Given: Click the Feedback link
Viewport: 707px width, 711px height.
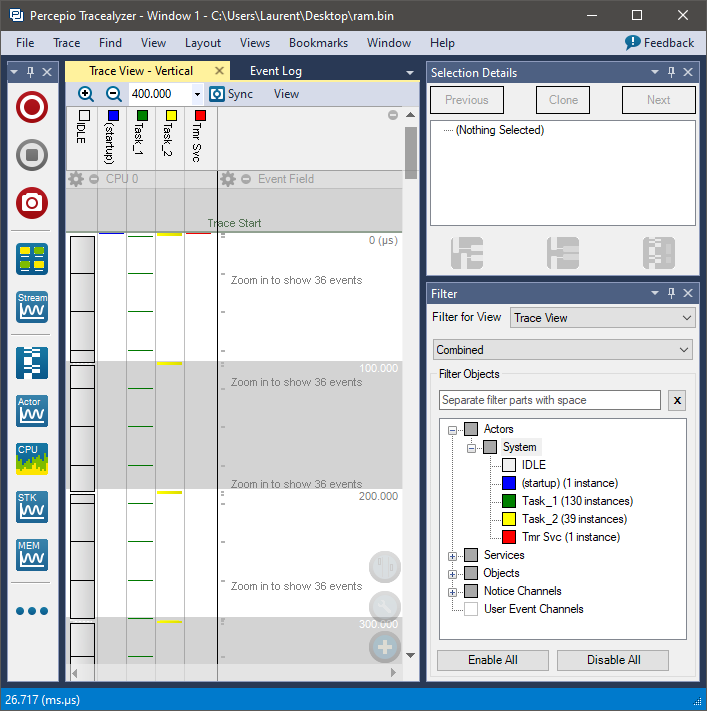Looking at the screenshot, I should coord(668,43).
